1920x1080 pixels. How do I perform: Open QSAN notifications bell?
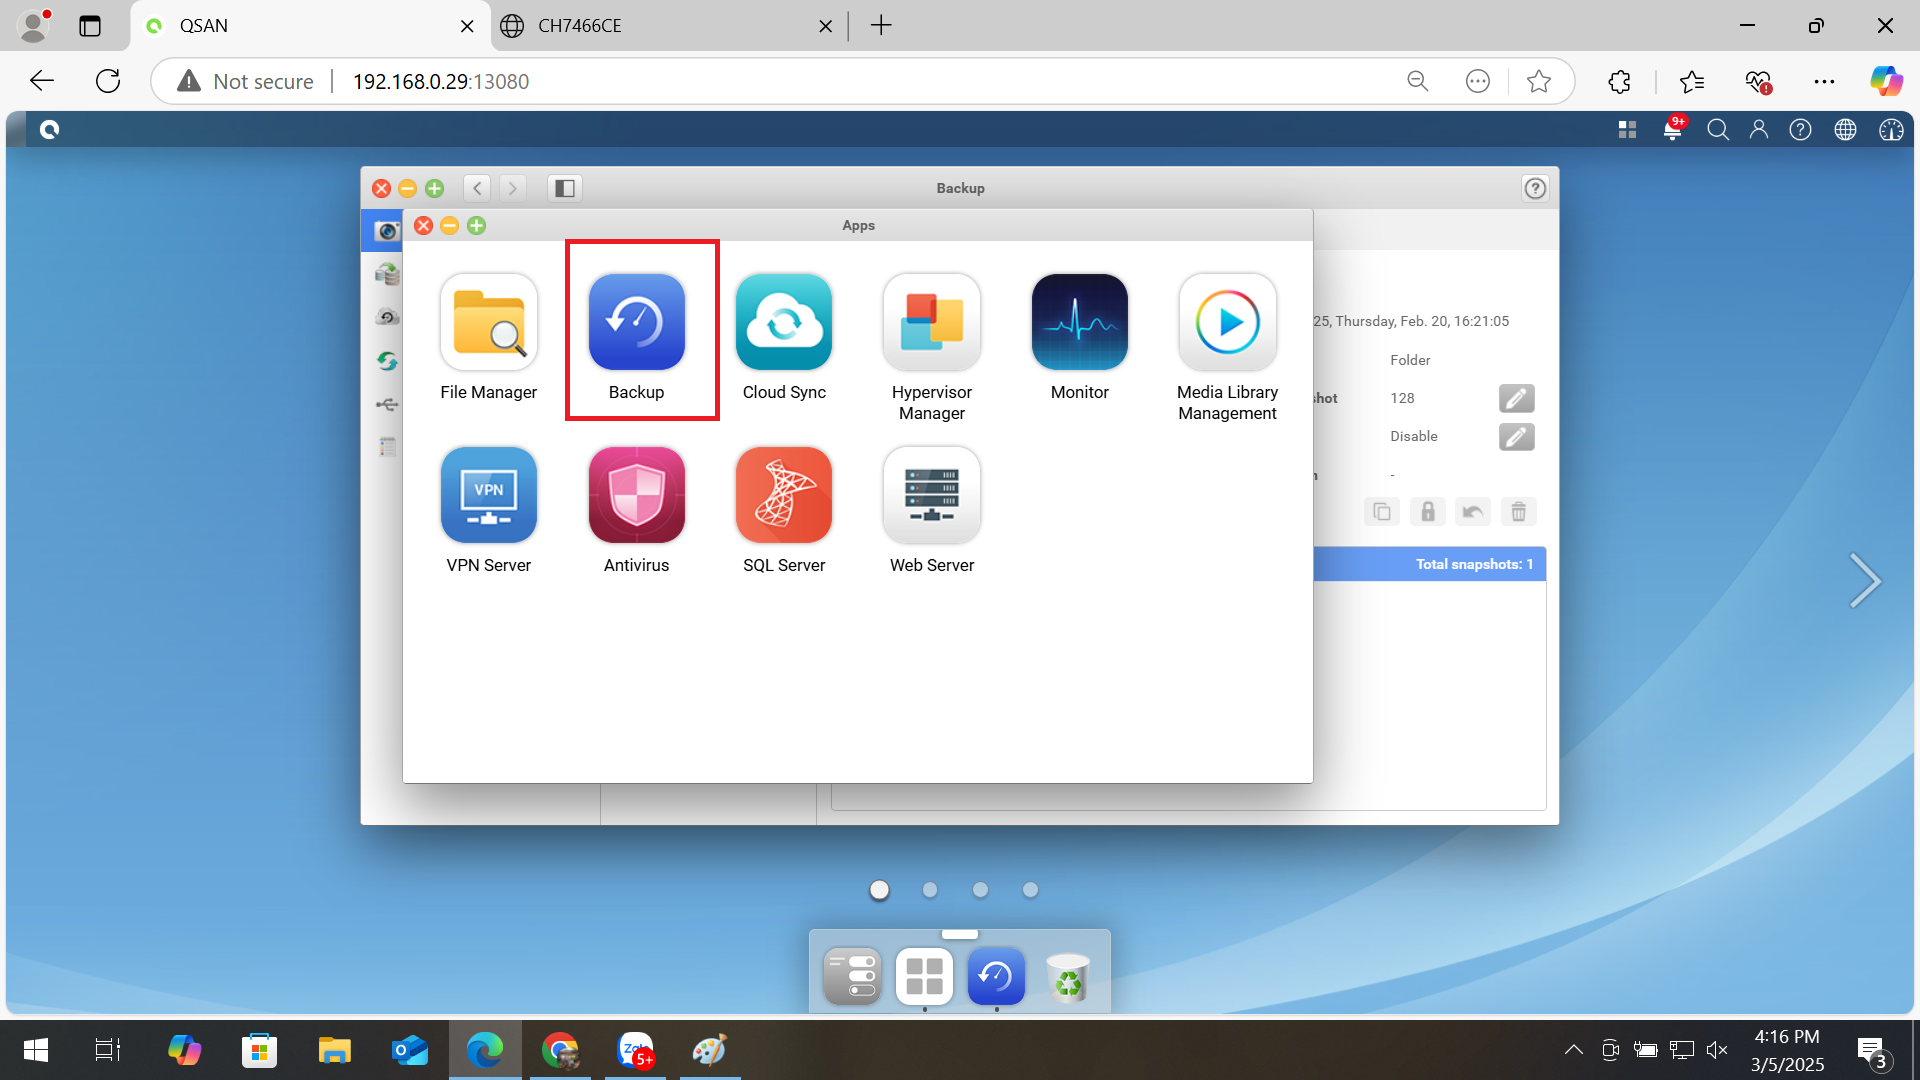(x=1673, y=129)
